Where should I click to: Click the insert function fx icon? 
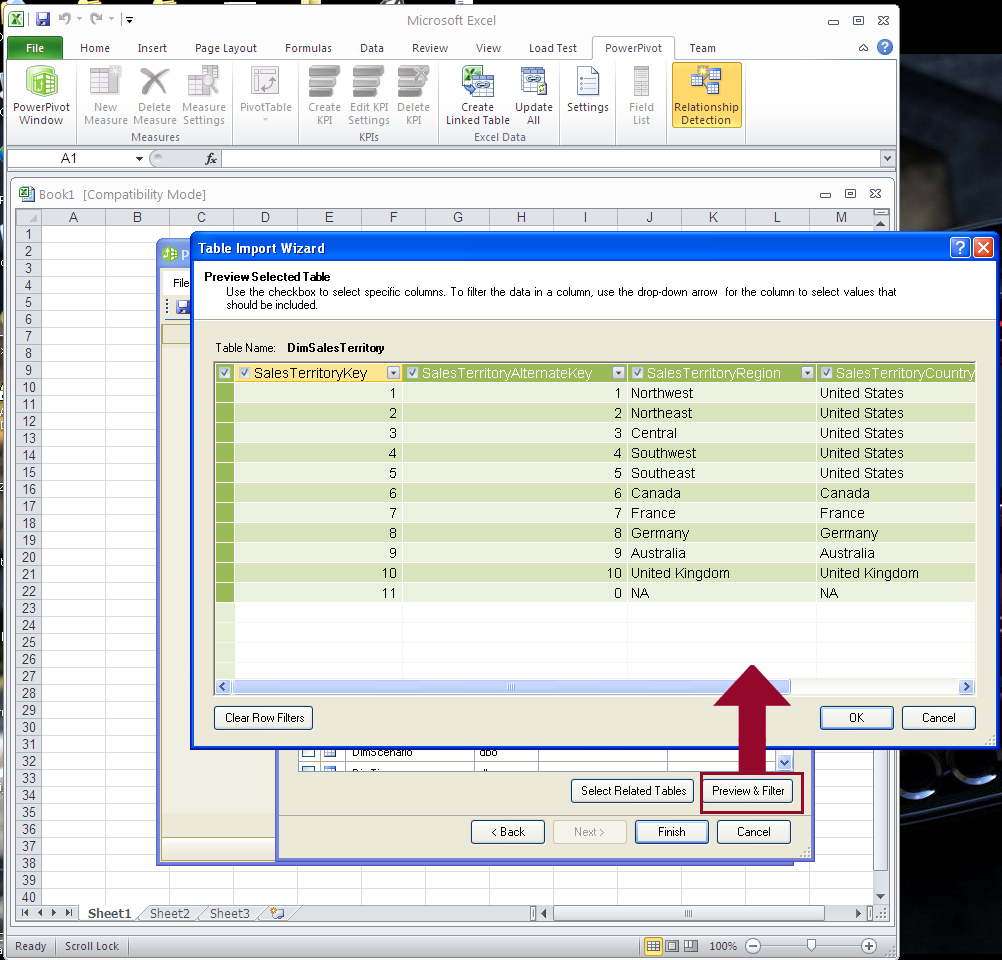[211, 159]
